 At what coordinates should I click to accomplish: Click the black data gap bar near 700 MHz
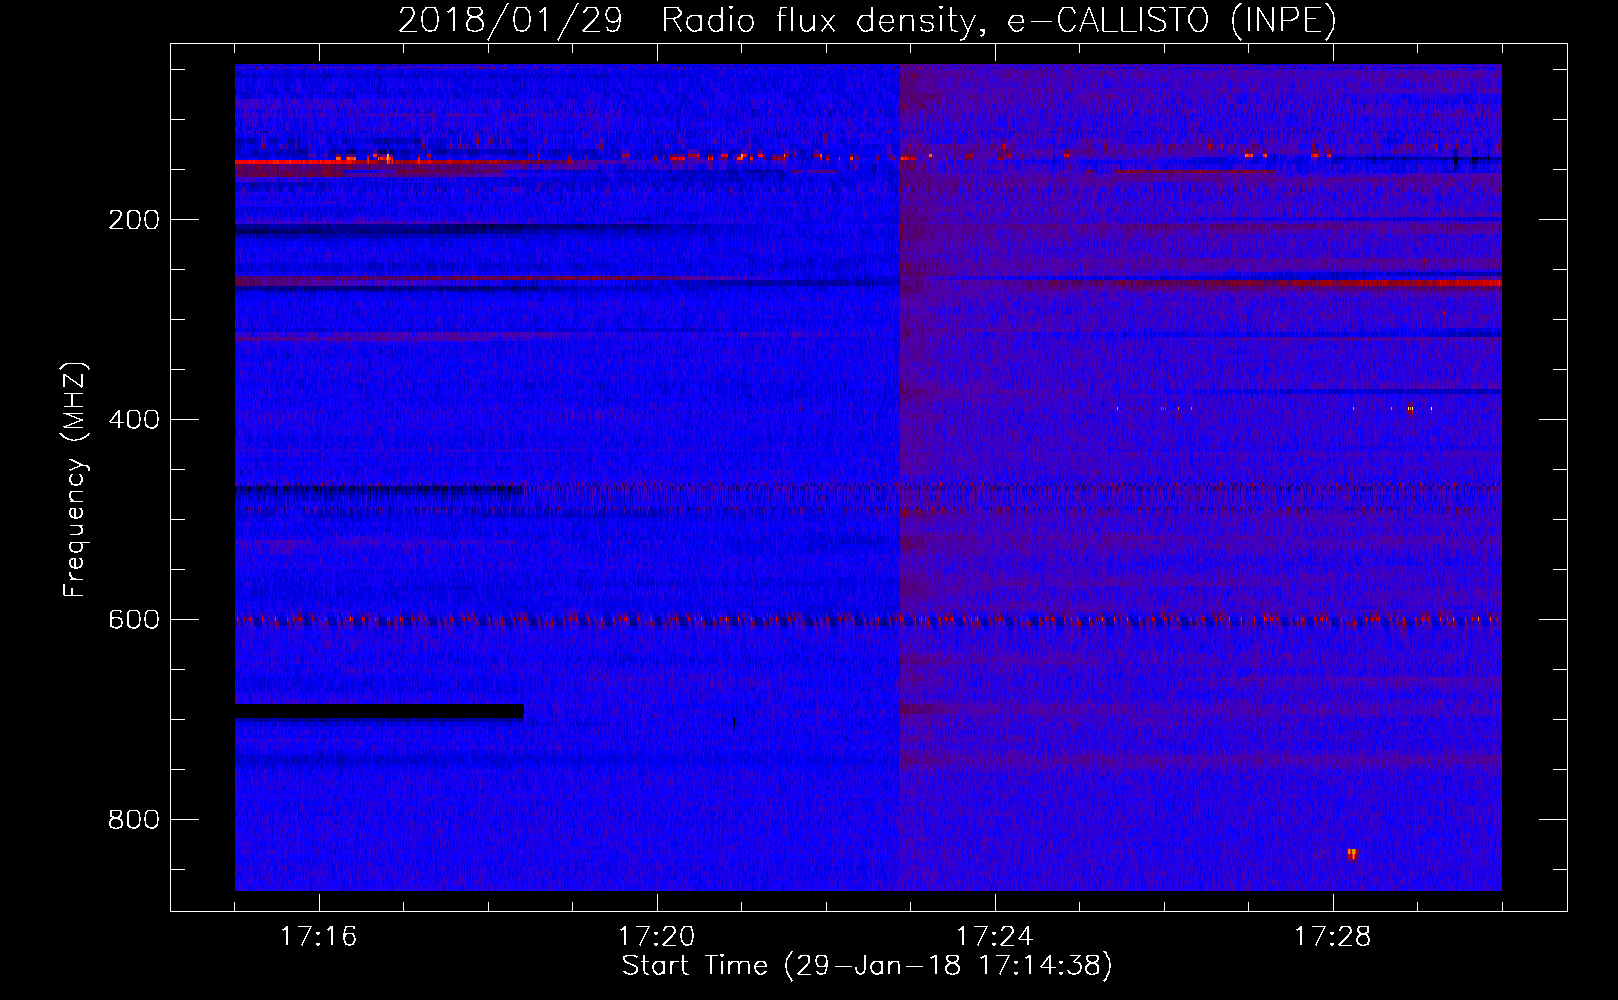click(x=379, y=711)
